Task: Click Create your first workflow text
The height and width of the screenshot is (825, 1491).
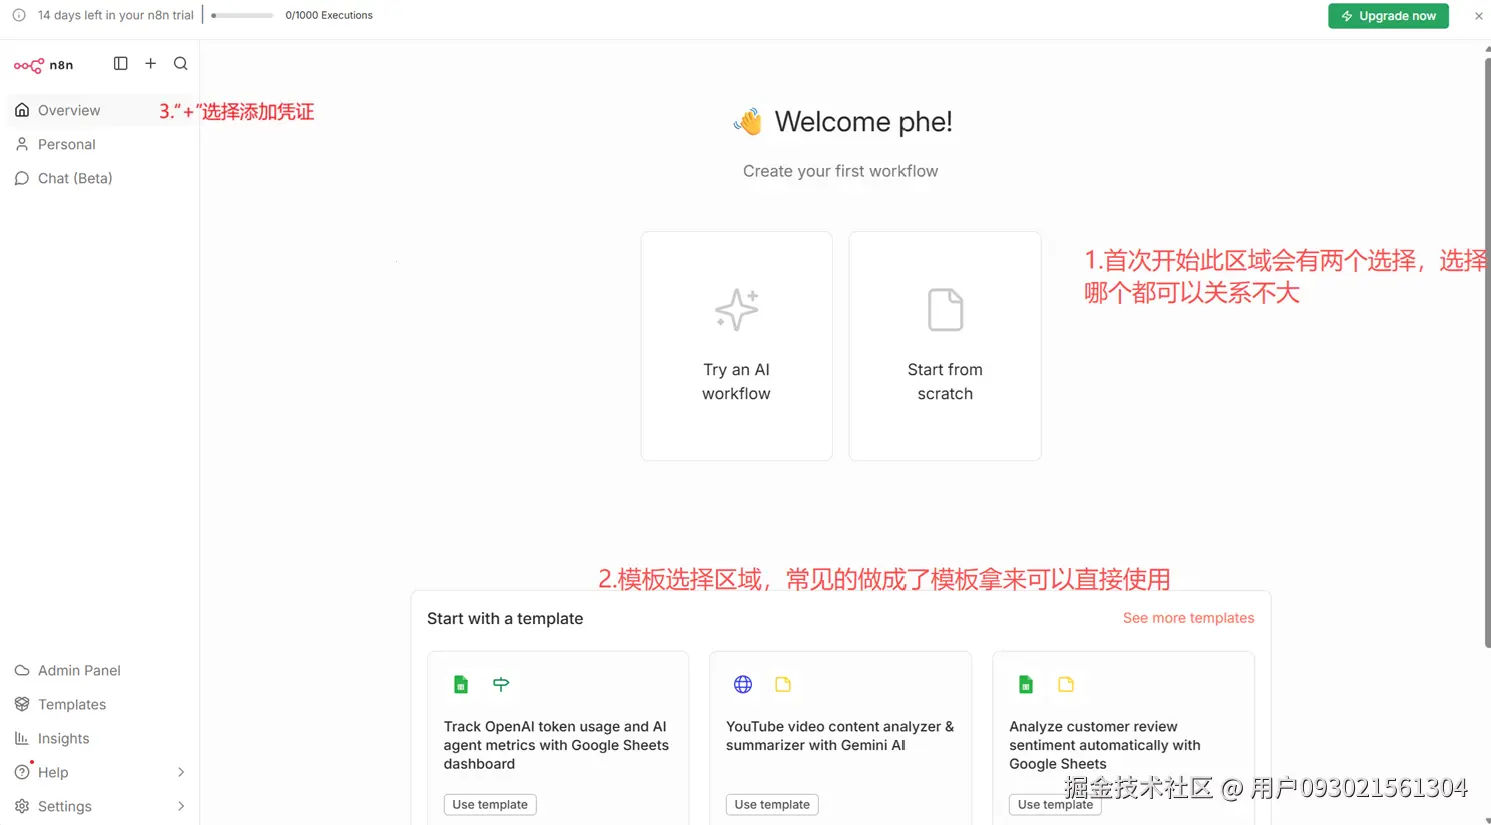Action: 840,171
